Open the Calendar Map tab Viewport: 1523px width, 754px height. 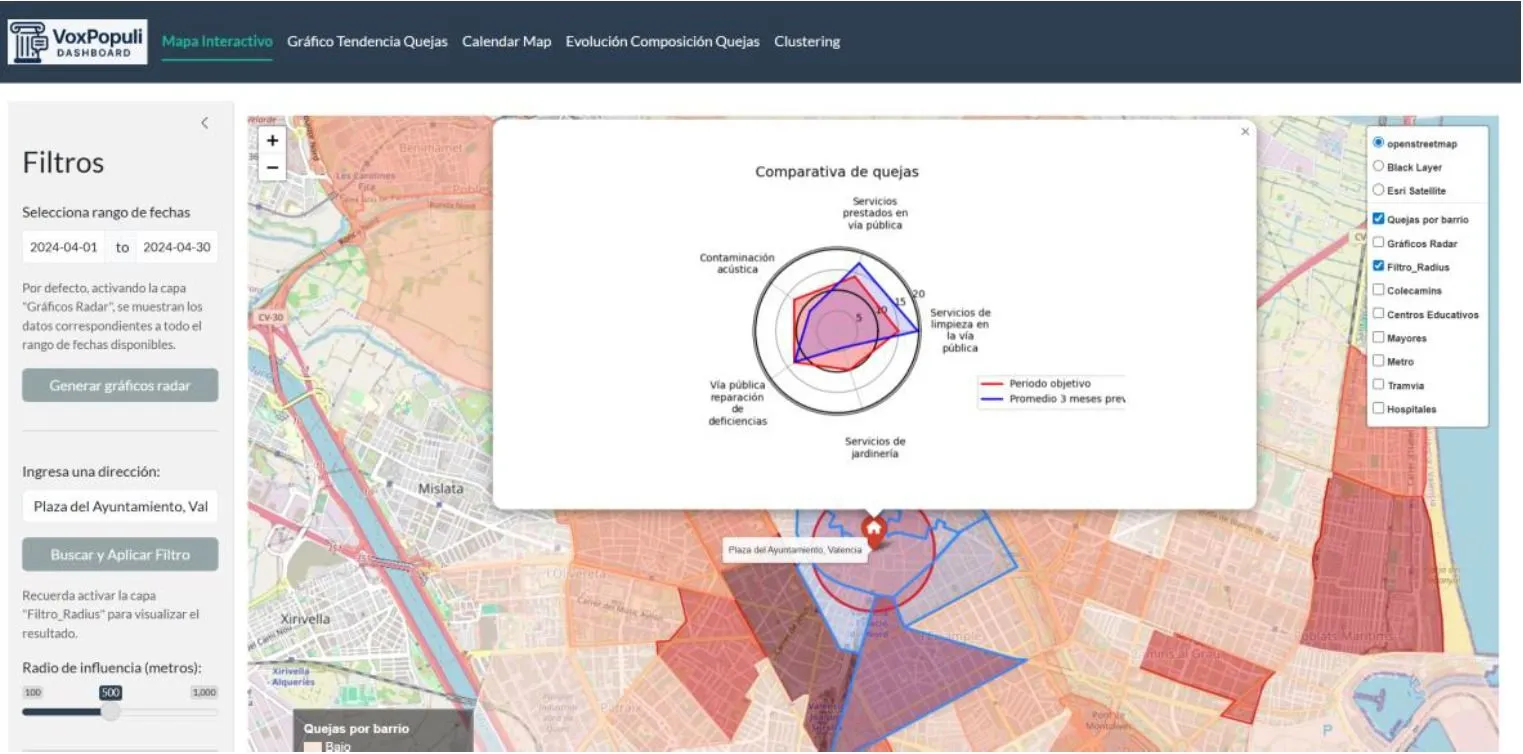[x=506, y=42]
